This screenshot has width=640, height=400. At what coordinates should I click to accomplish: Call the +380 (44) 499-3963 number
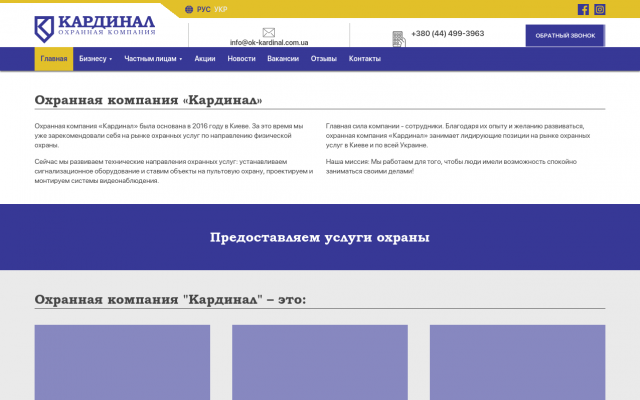tap(447, 33)
